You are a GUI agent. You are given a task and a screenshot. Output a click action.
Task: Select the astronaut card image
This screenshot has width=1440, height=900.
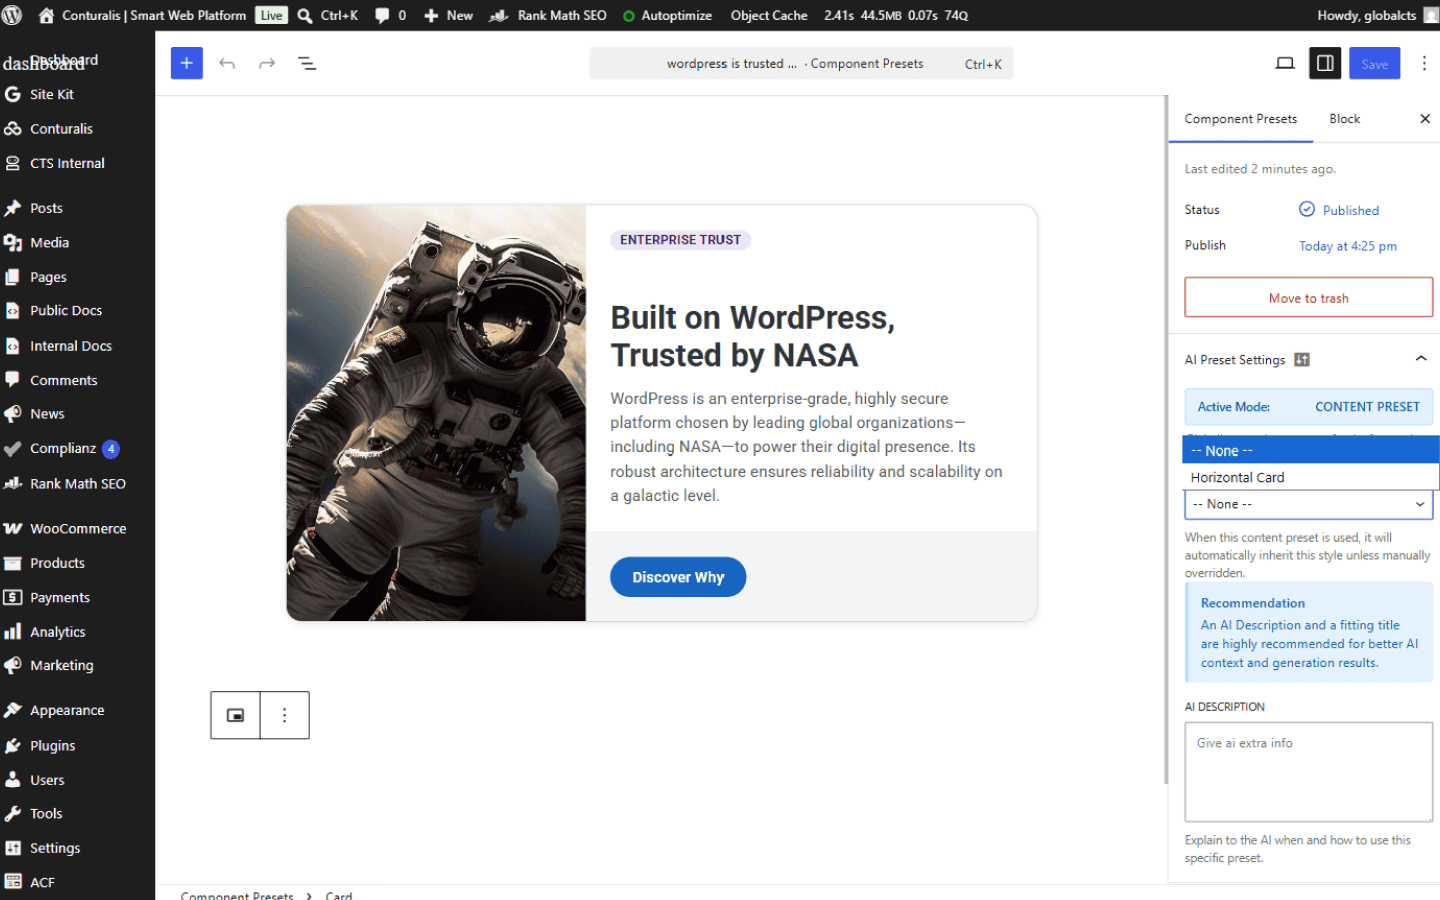point(436,413)
